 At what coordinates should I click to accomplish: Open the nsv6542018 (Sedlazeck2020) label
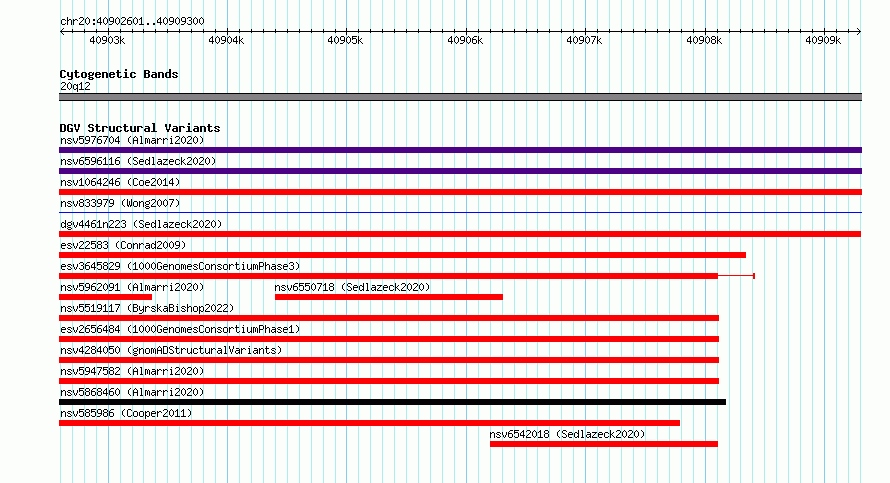[567, 434]
